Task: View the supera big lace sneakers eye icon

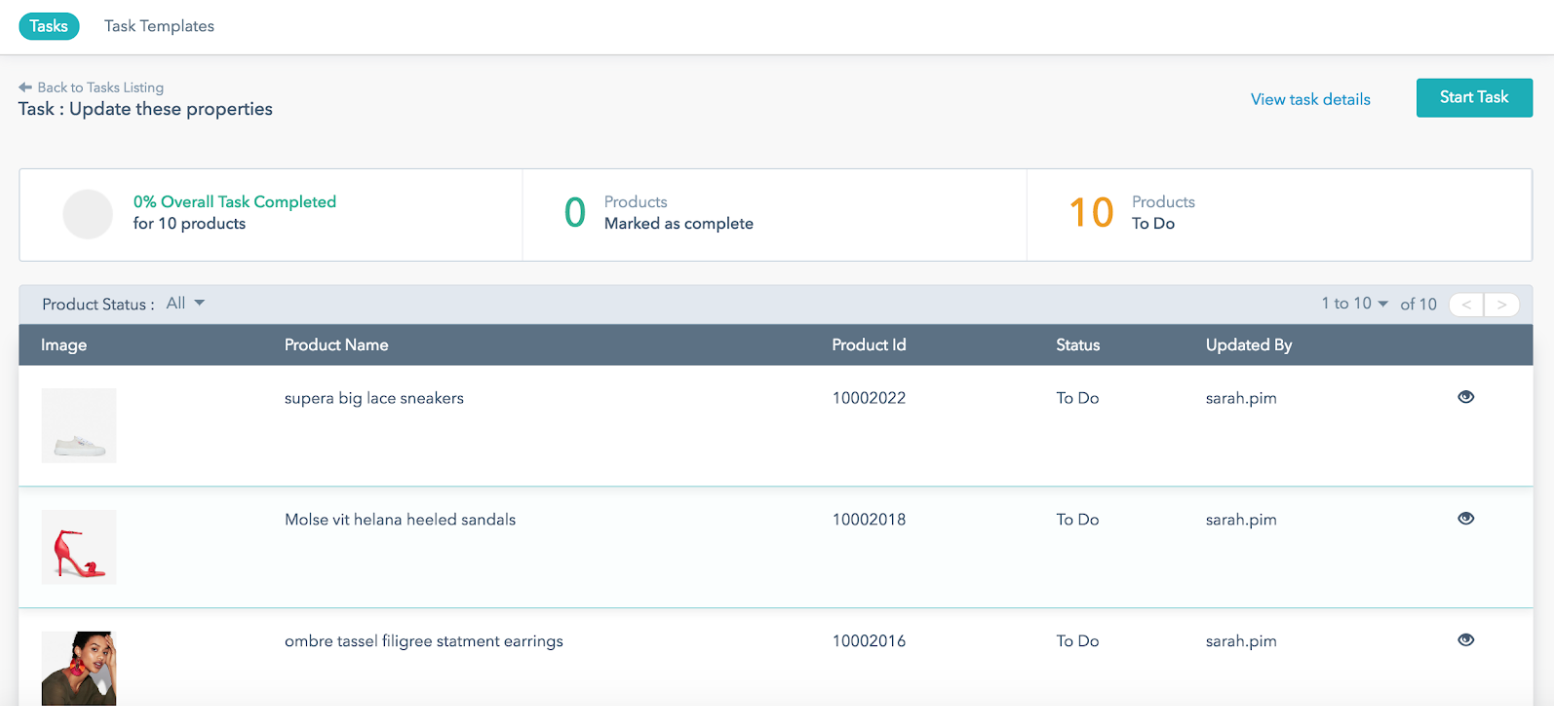Action: 1465,397
